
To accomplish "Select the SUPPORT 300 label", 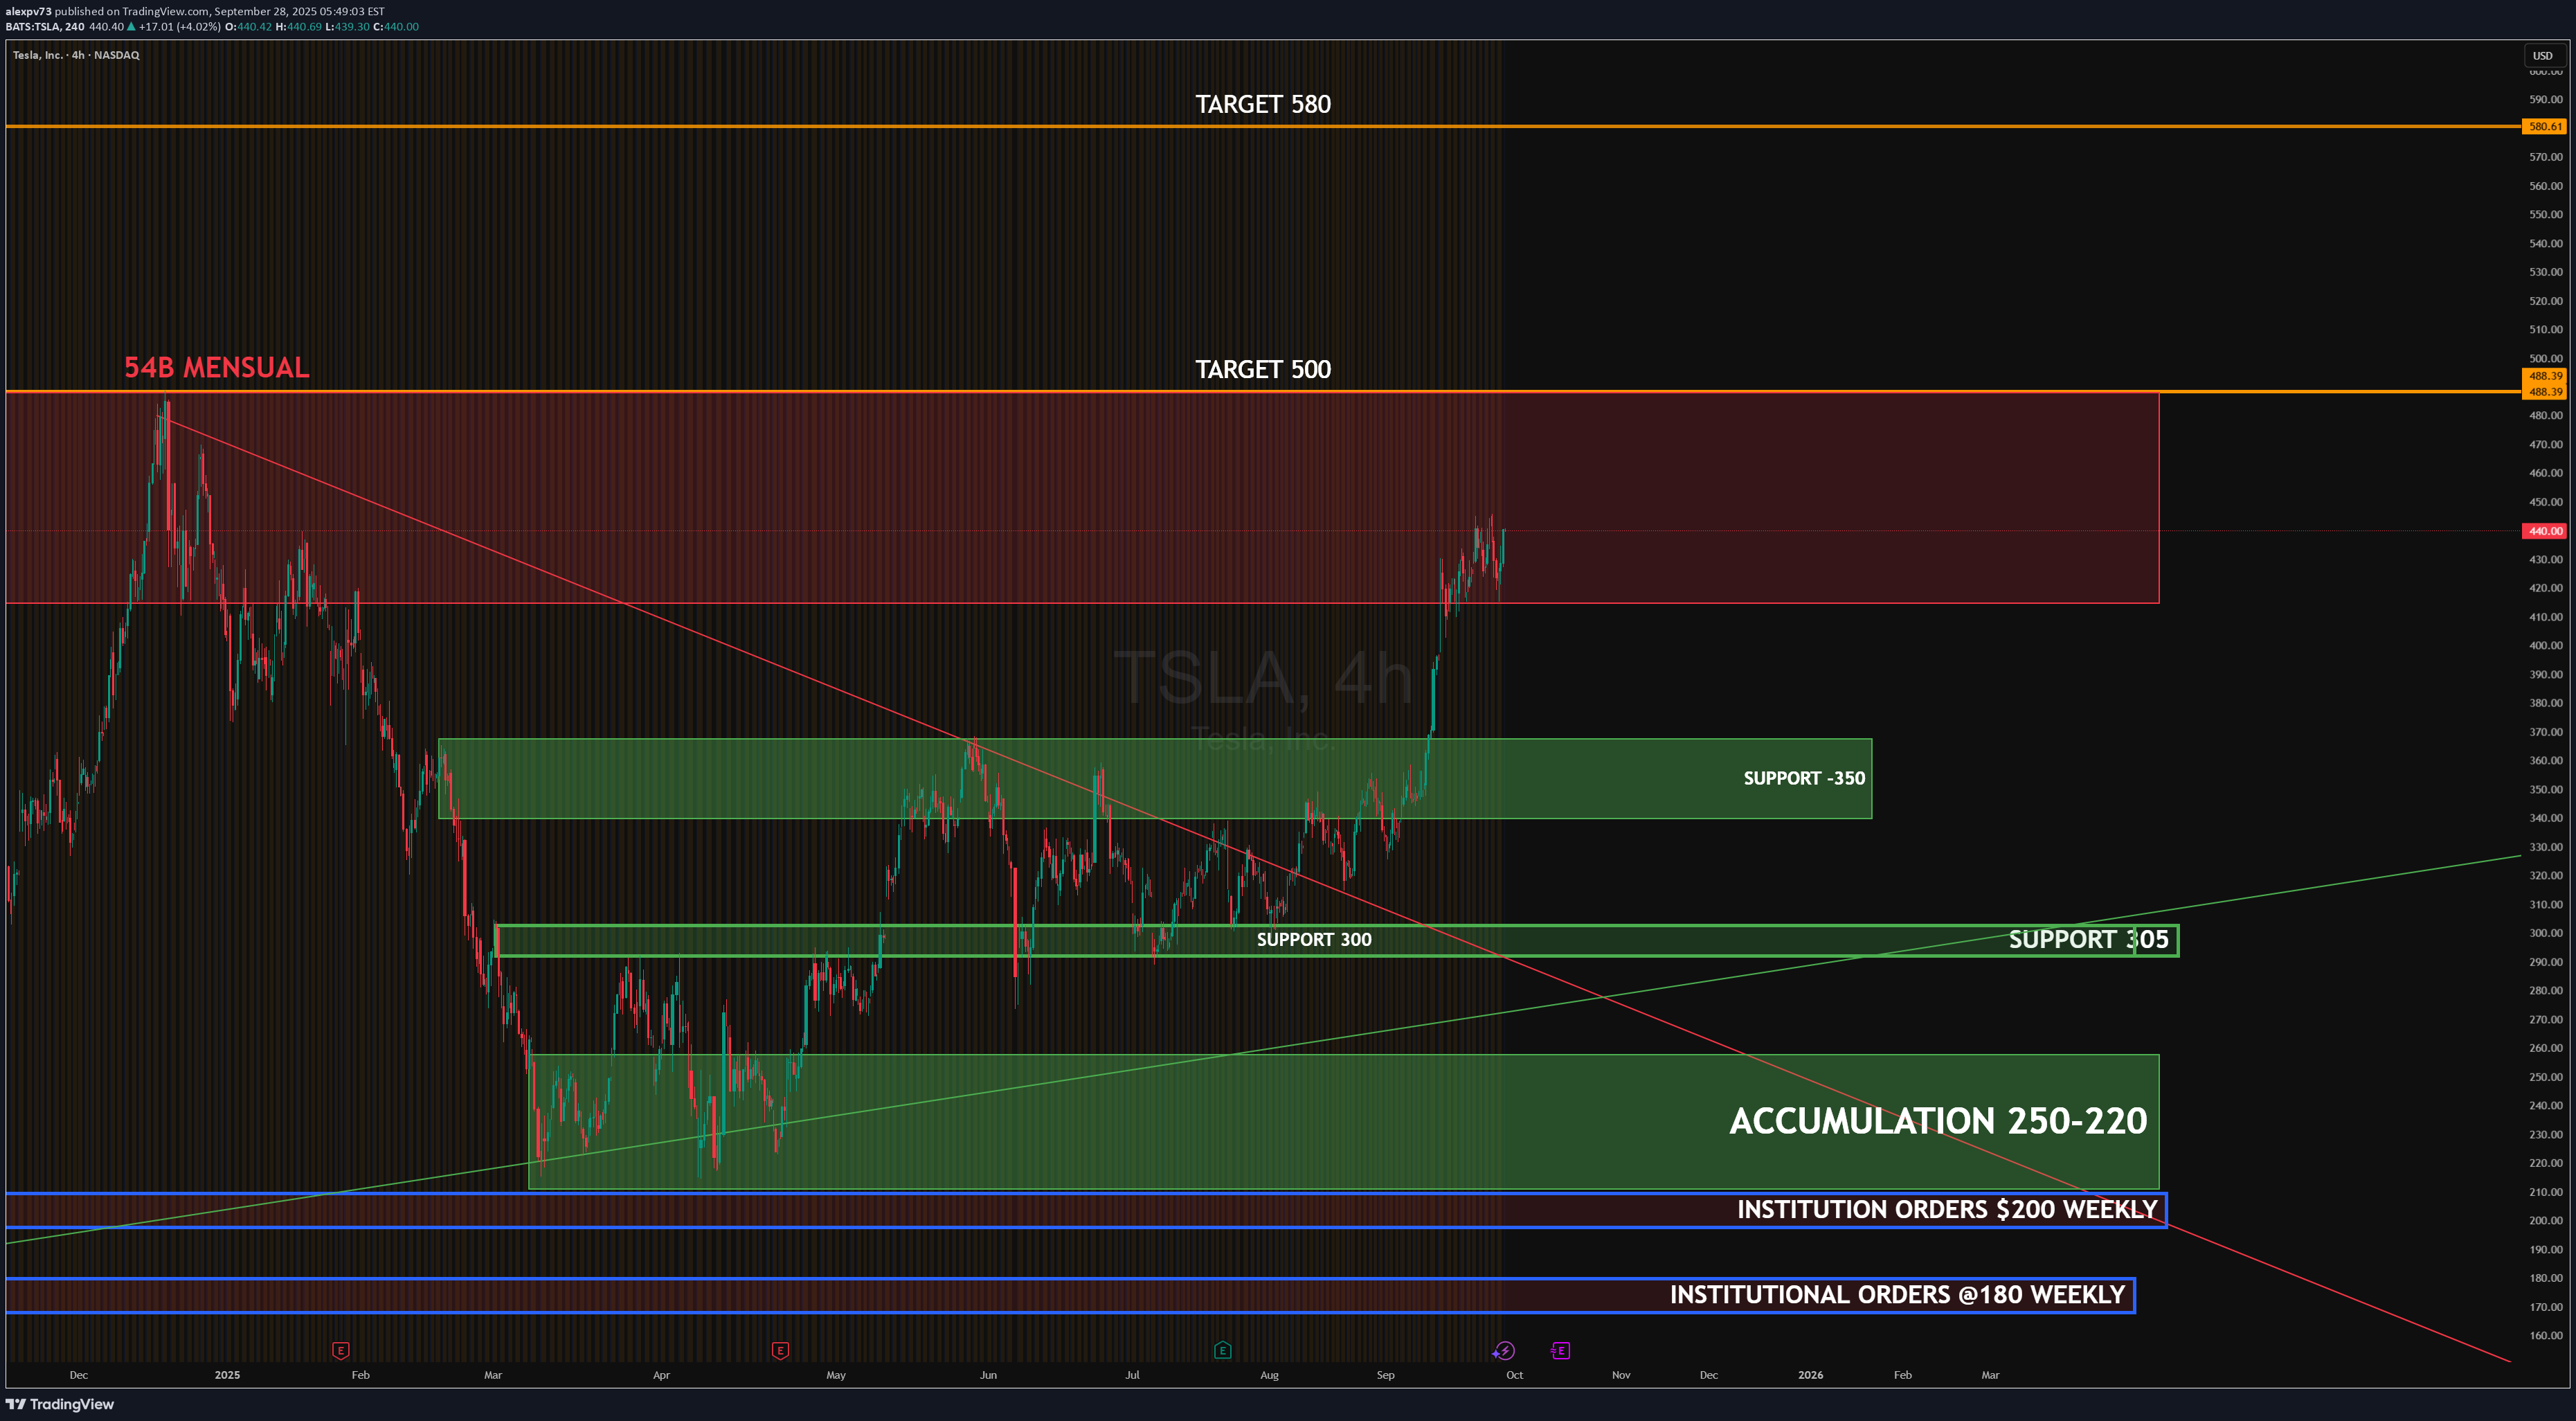I will coord(1314,939).
